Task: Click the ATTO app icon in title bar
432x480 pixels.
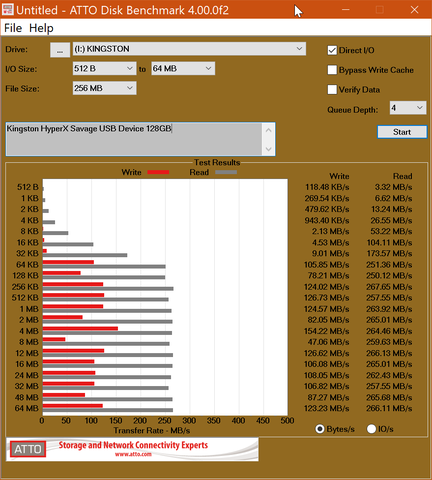Action: 8,9
